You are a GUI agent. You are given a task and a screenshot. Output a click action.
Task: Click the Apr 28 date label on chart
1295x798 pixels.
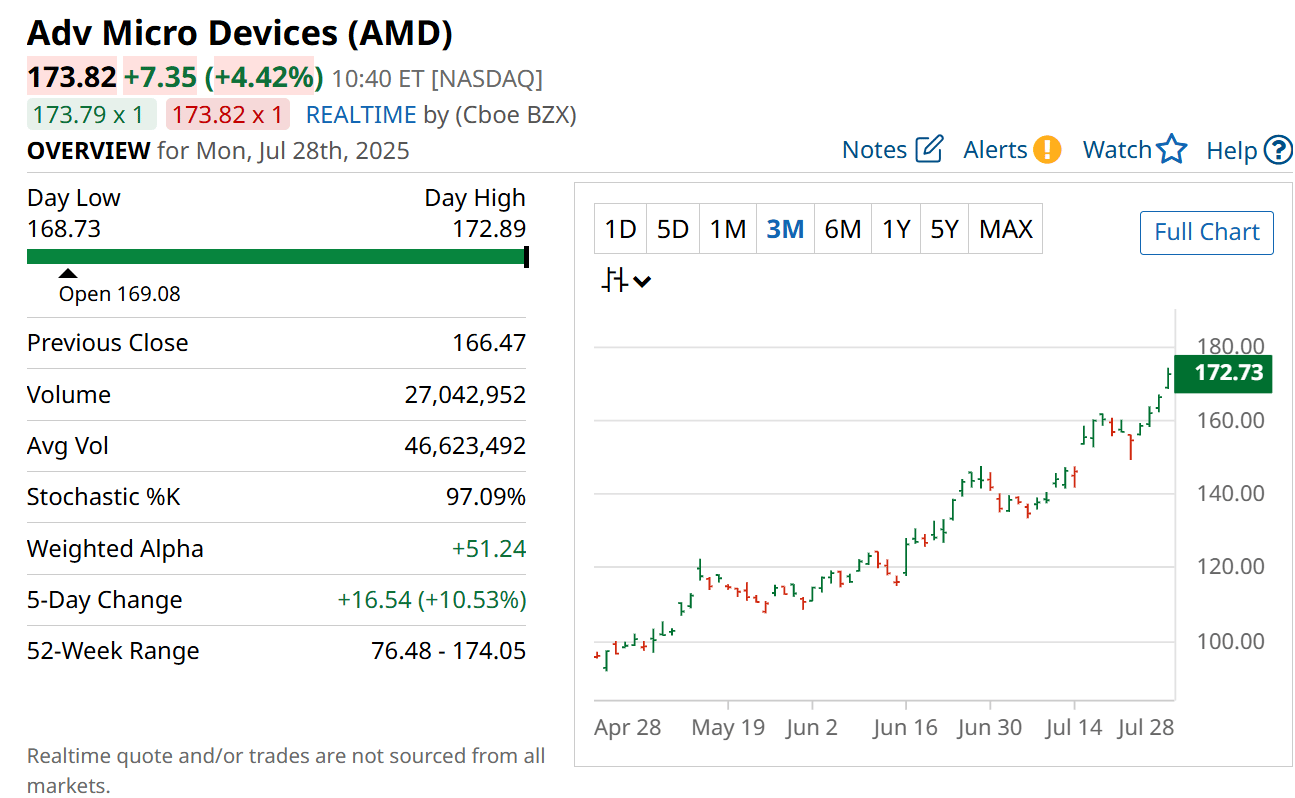(x=627, y=727)
